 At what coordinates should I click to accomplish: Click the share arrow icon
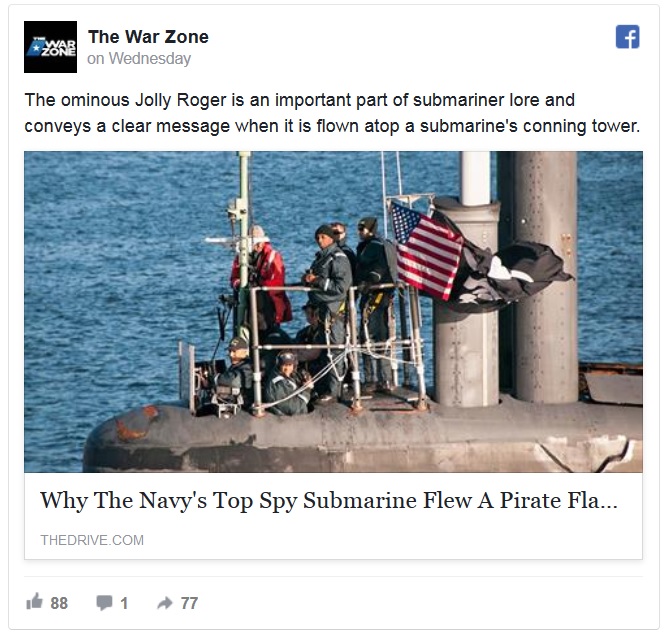point(165,602)
